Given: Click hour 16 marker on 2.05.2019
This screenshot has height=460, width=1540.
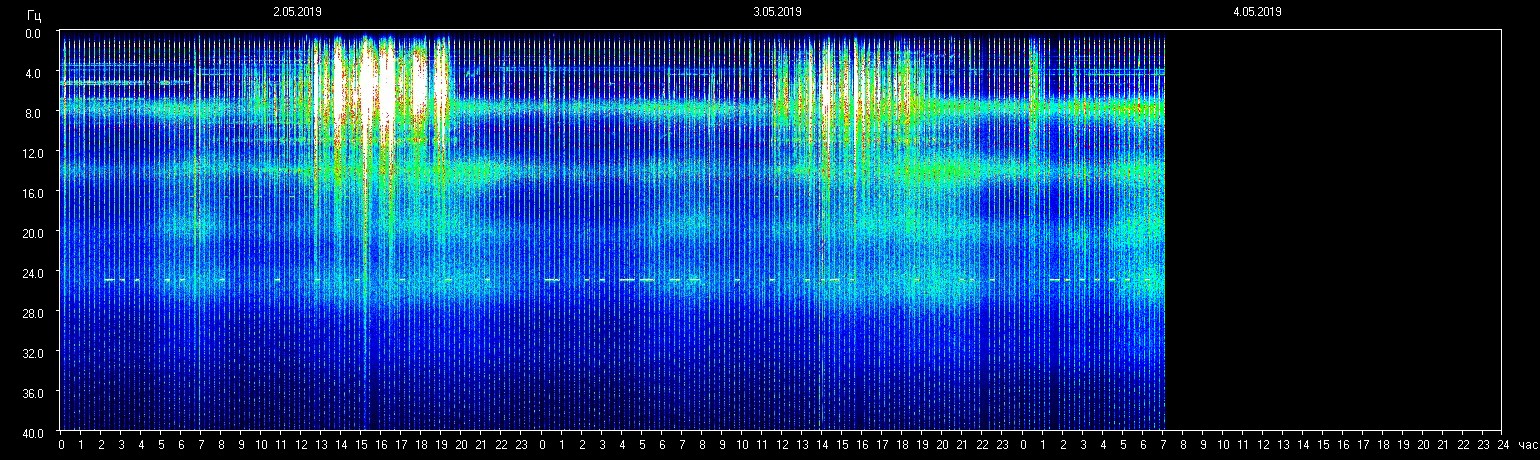Looking at the screenshot, I should [381, 444].
